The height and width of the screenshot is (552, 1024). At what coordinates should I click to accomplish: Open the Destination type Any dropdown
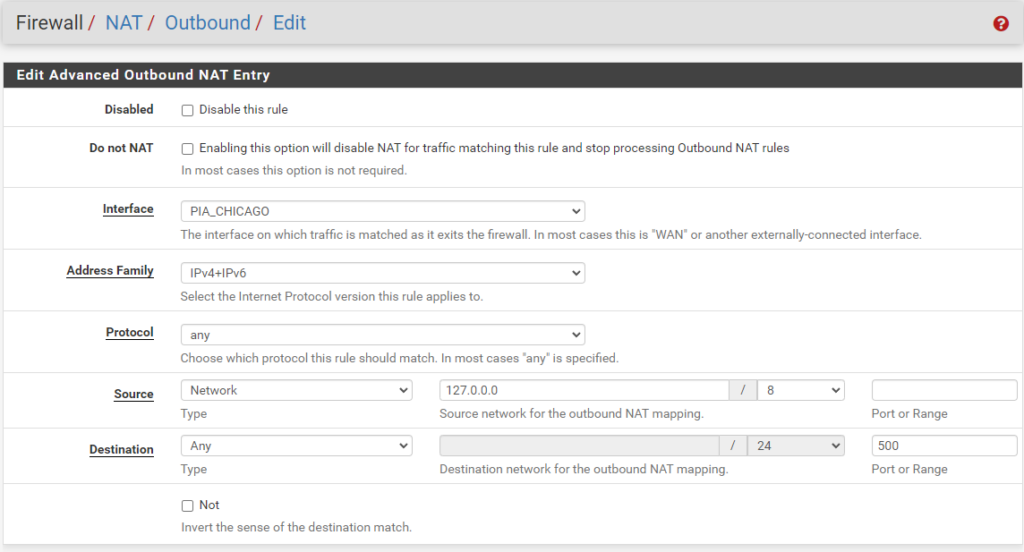[296, 446]
